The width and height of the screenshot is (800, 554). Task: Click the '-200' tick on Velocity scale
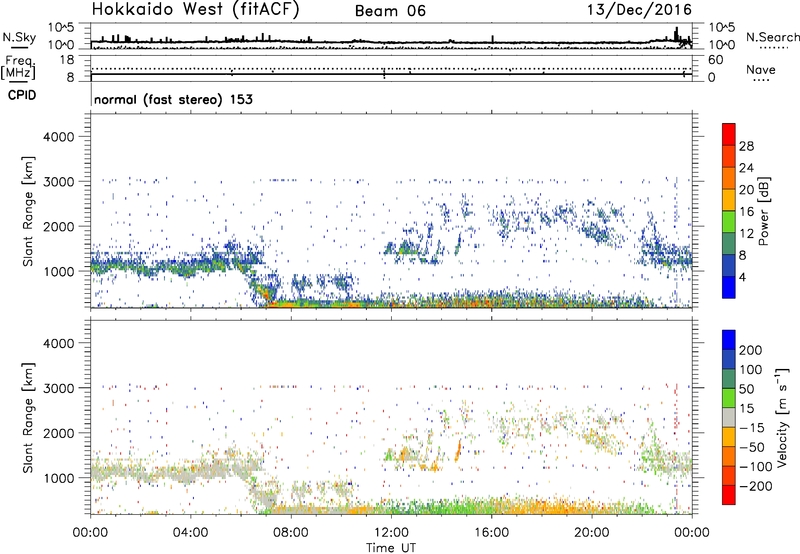click(x=754, y=486)
